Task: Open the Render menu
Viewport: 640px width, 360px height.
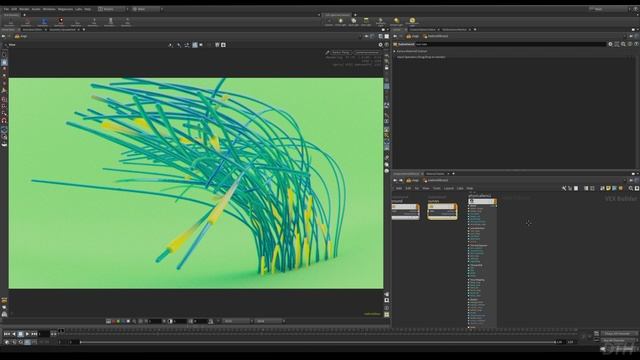Action: [24, 9]
